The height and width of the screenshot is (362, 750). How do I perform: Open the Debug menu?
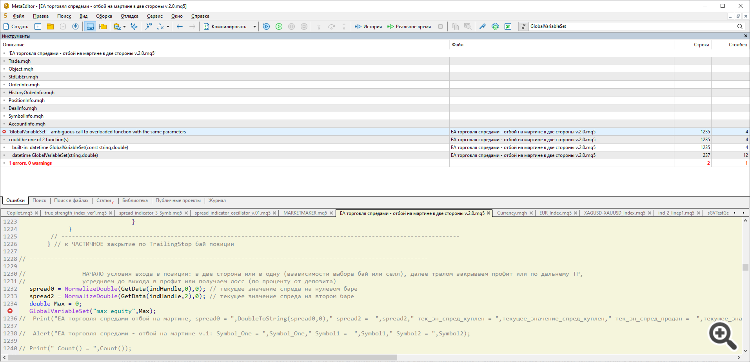129,16
